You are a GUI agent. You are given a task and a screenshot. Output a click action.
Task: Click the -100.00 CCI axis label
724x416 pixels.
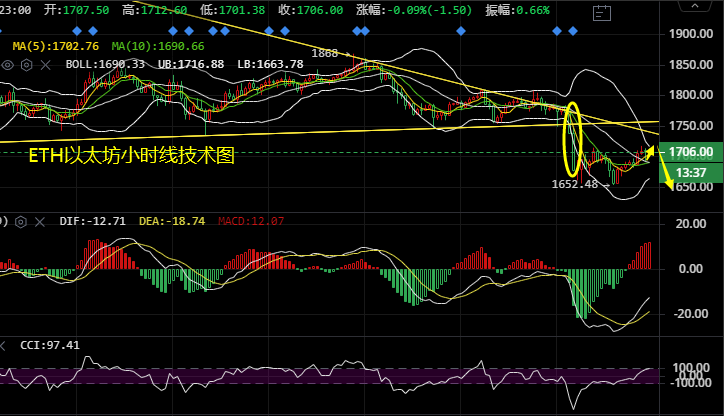691,383
